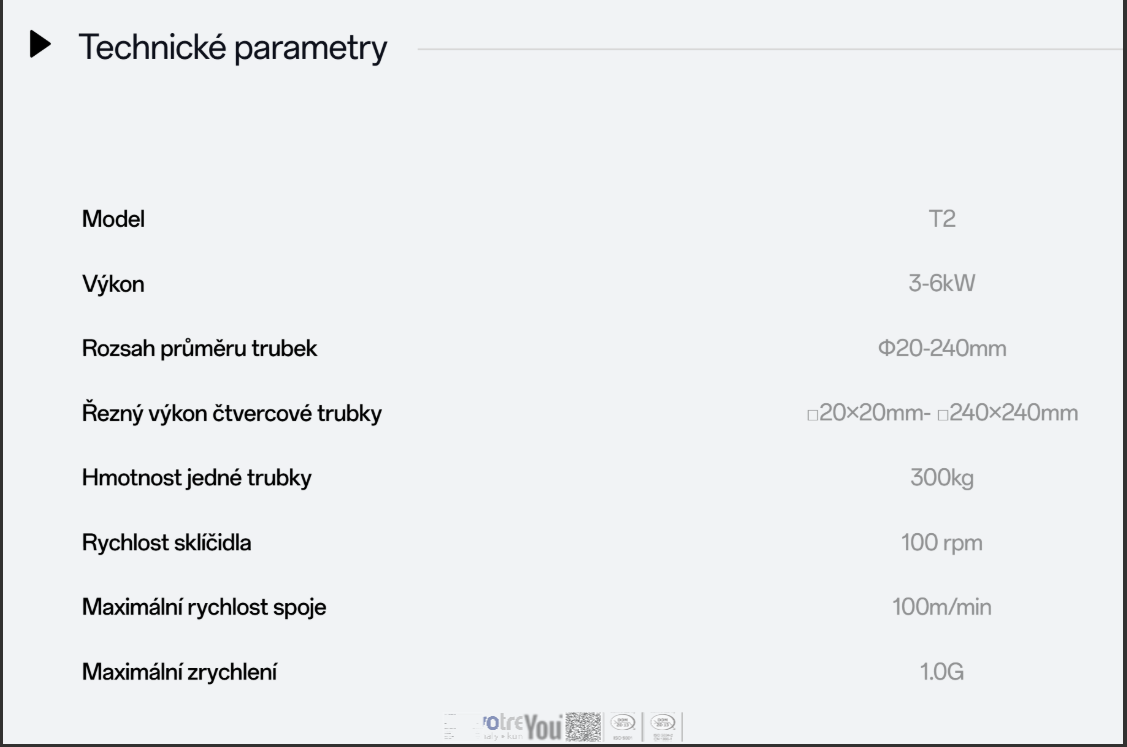Select the Řezný výkon čtvercové trubky label

[x=231, y=413]
